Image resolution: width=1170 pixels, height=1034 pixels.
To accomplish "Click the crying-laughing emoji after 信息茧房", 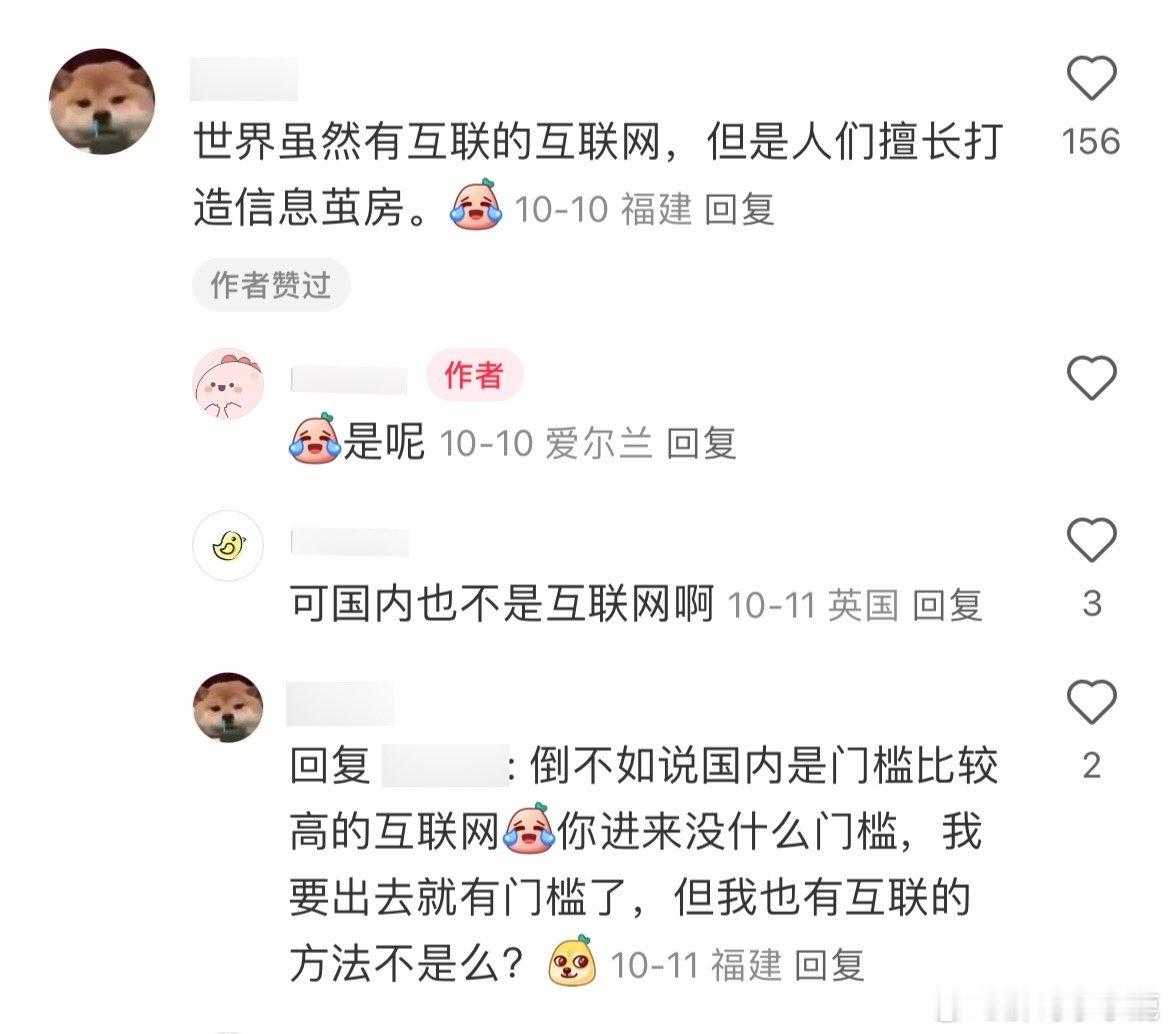I will click(x=475, y=205).
